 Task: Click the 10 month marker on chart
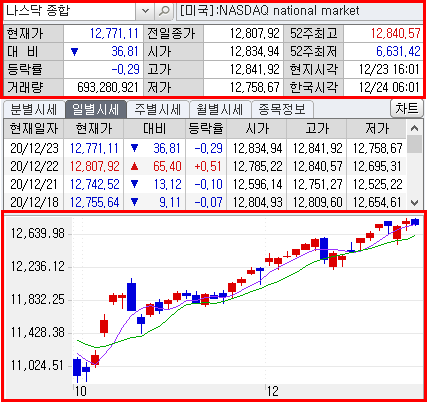point(80,391)
